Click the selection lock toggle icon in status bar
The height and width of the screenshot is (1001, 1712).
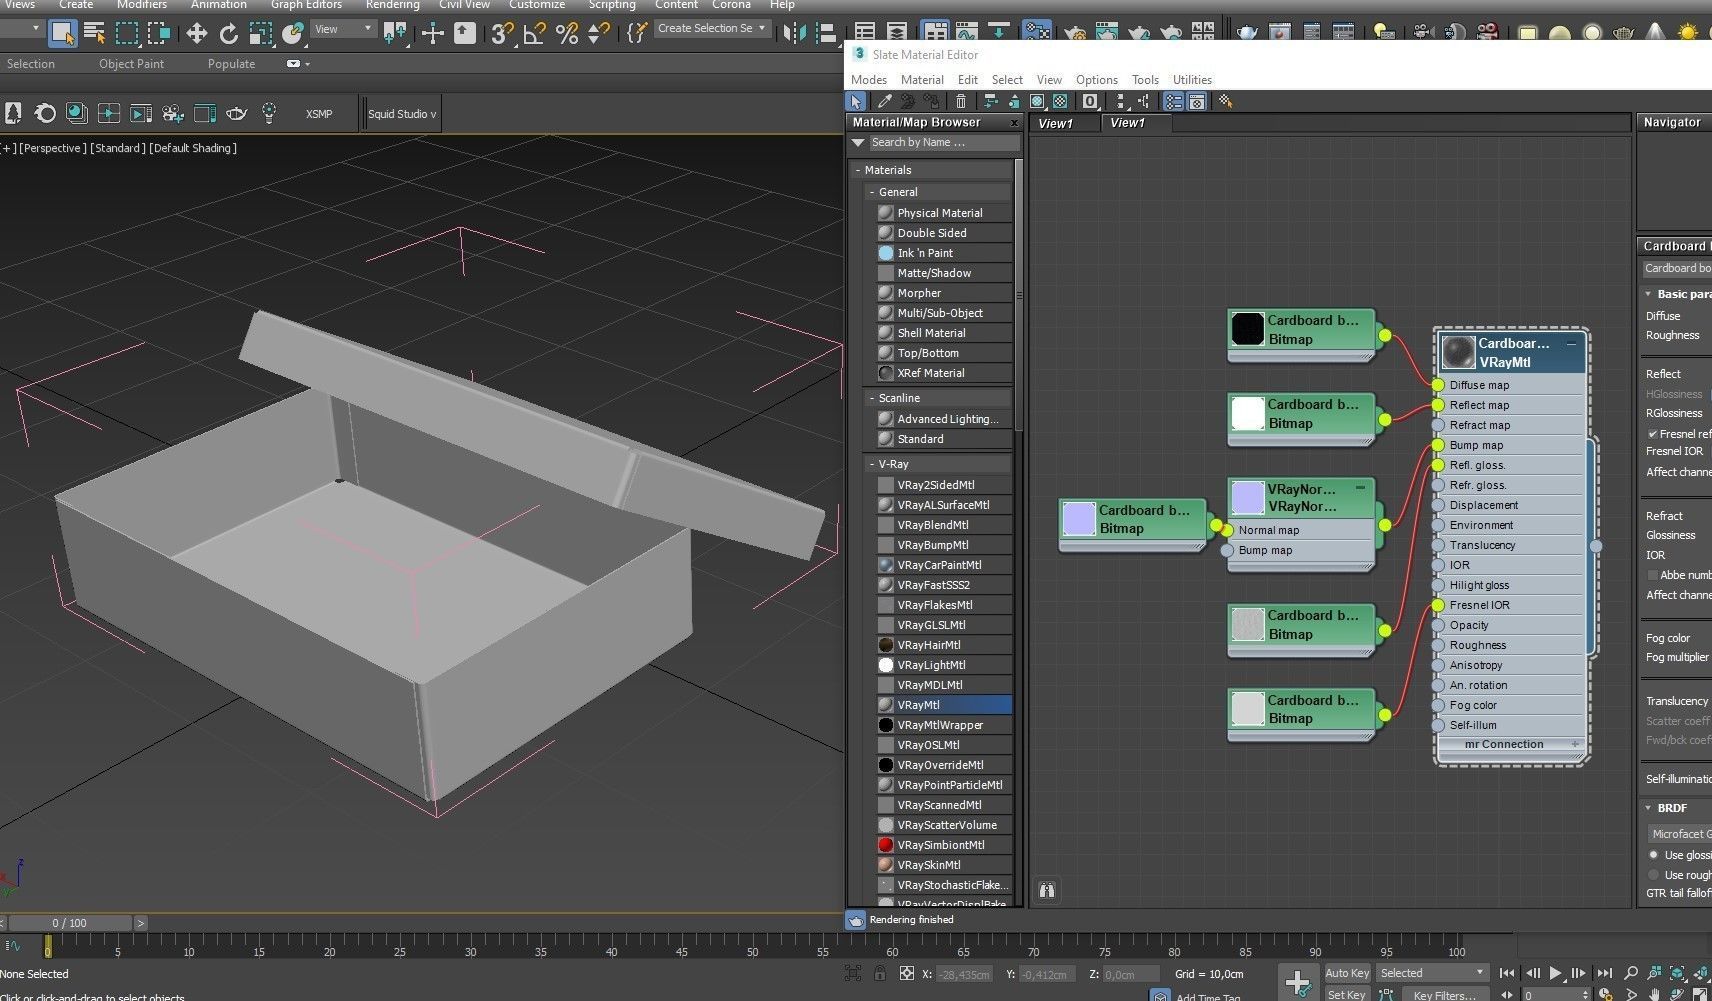point(880,973)
